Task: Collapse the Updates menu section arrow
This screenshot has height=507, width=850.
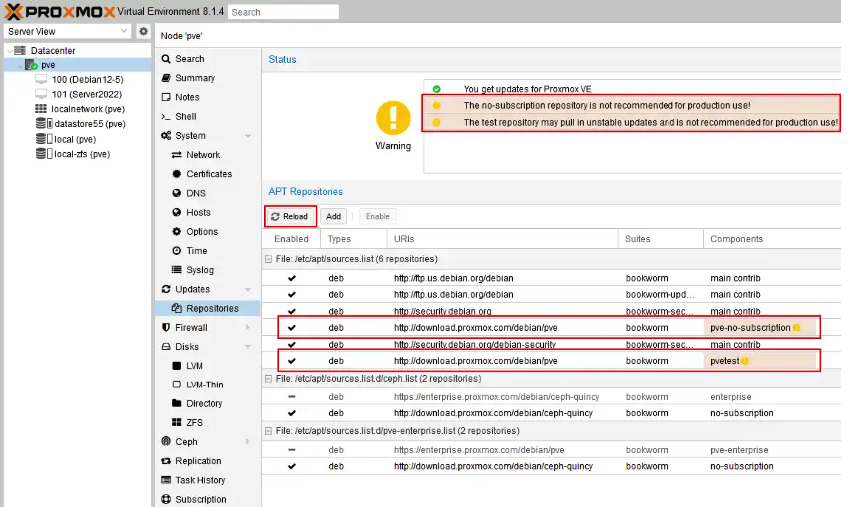Action: point(248,290)
